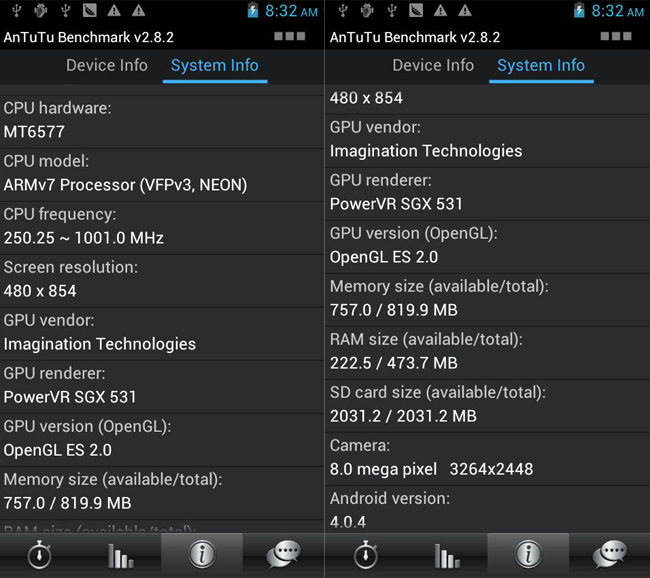The height and width of the screenshot is (578, 650).
Task: Tap the battery charging icon in right status bar
Action: [579, 10]
